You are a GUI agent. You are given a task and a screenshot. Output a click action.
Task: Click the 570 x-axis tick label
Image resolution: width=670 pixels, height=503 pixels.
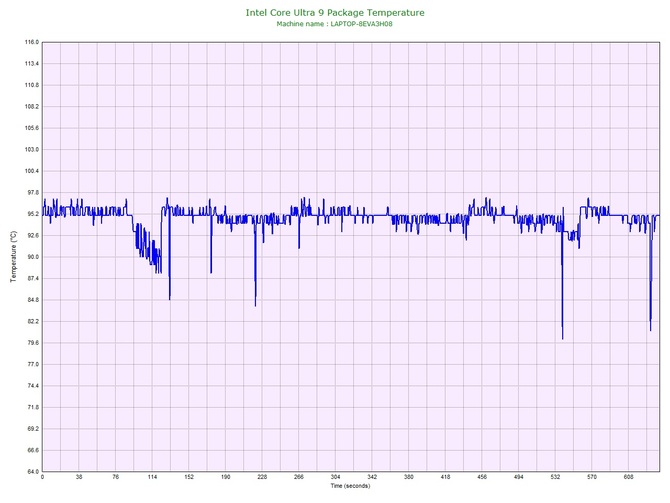point(592,477)
